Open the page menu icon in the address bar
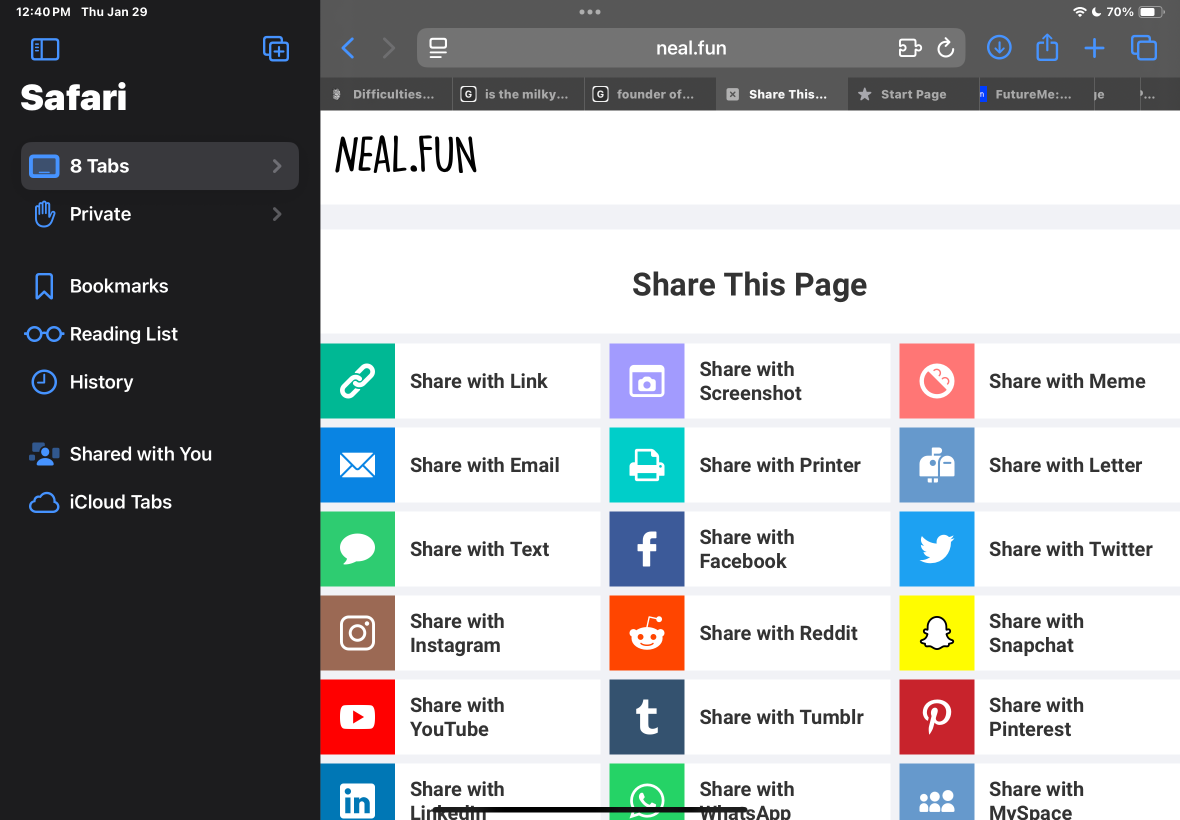The height and width of the screenshot is (820, 1180). coord(438,48)
